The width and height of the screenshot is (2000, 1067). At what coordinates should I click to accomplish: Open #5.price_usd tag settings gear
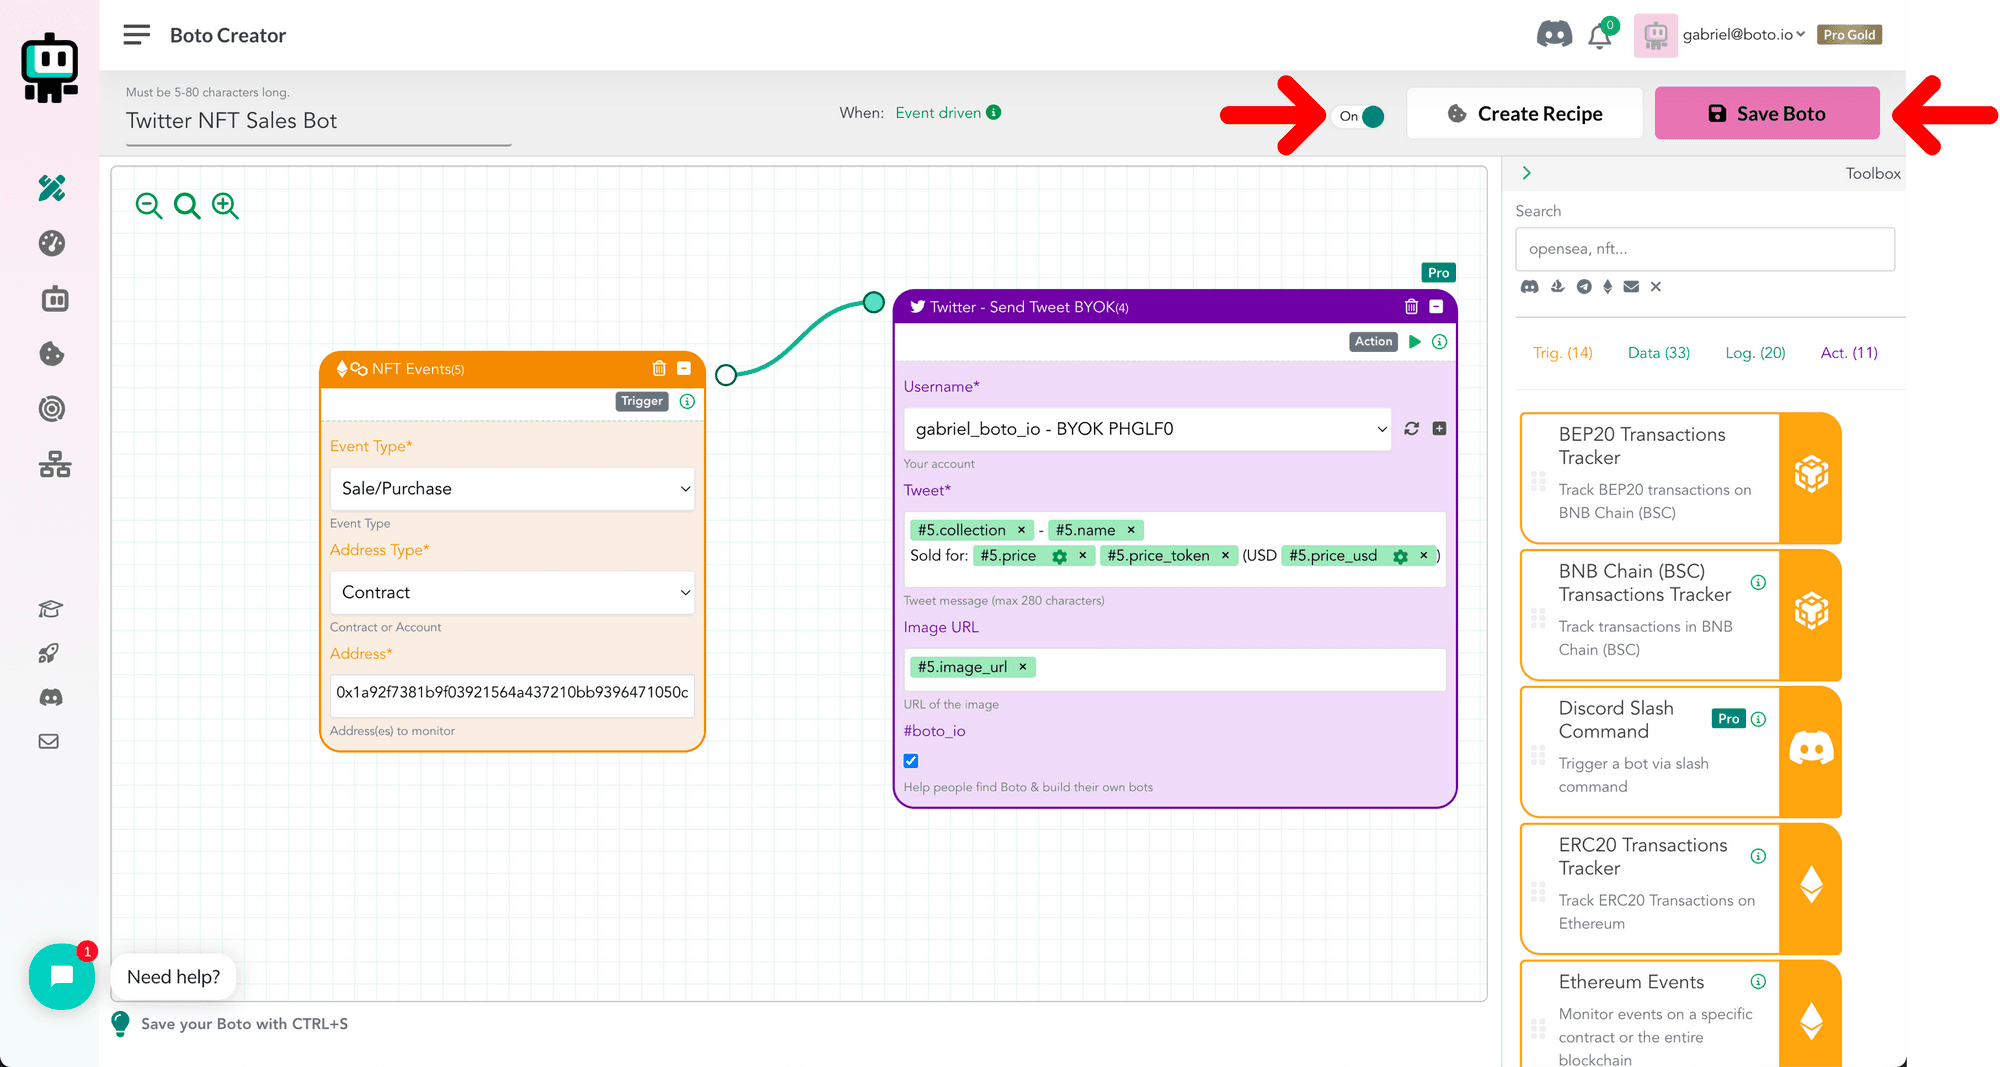[1401, 556]
